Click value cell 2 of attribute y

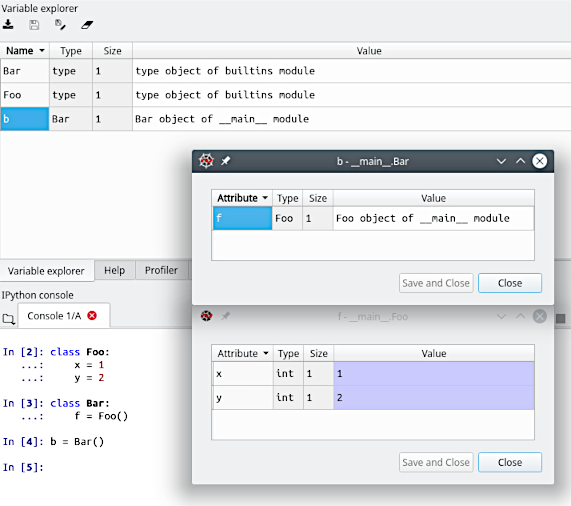click(x=434, y=398)
